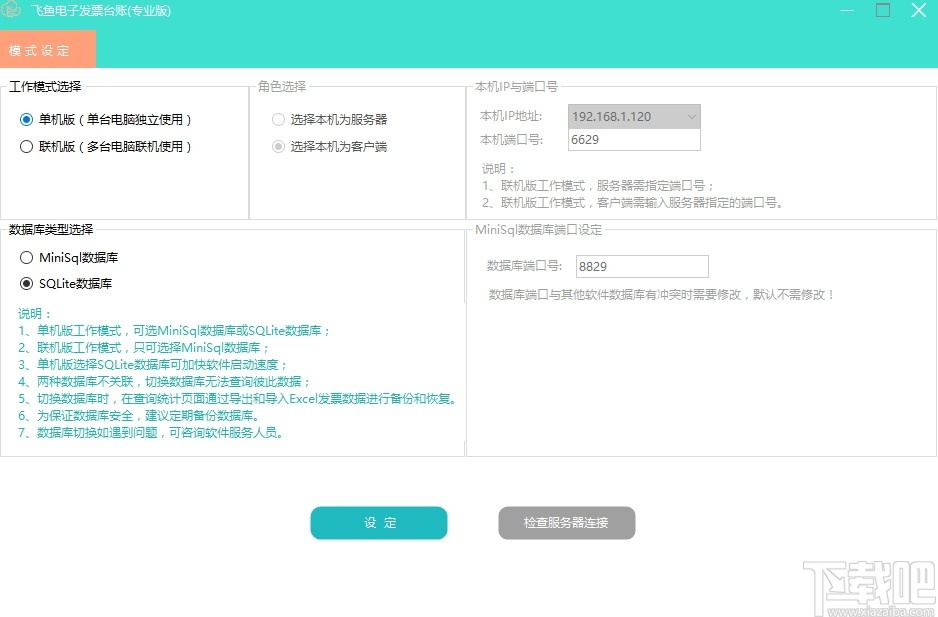Viewport: 938px width, 617px height.
Task: Click the IP address combo box showing 192.168.1.120
Action: point(630,117)
